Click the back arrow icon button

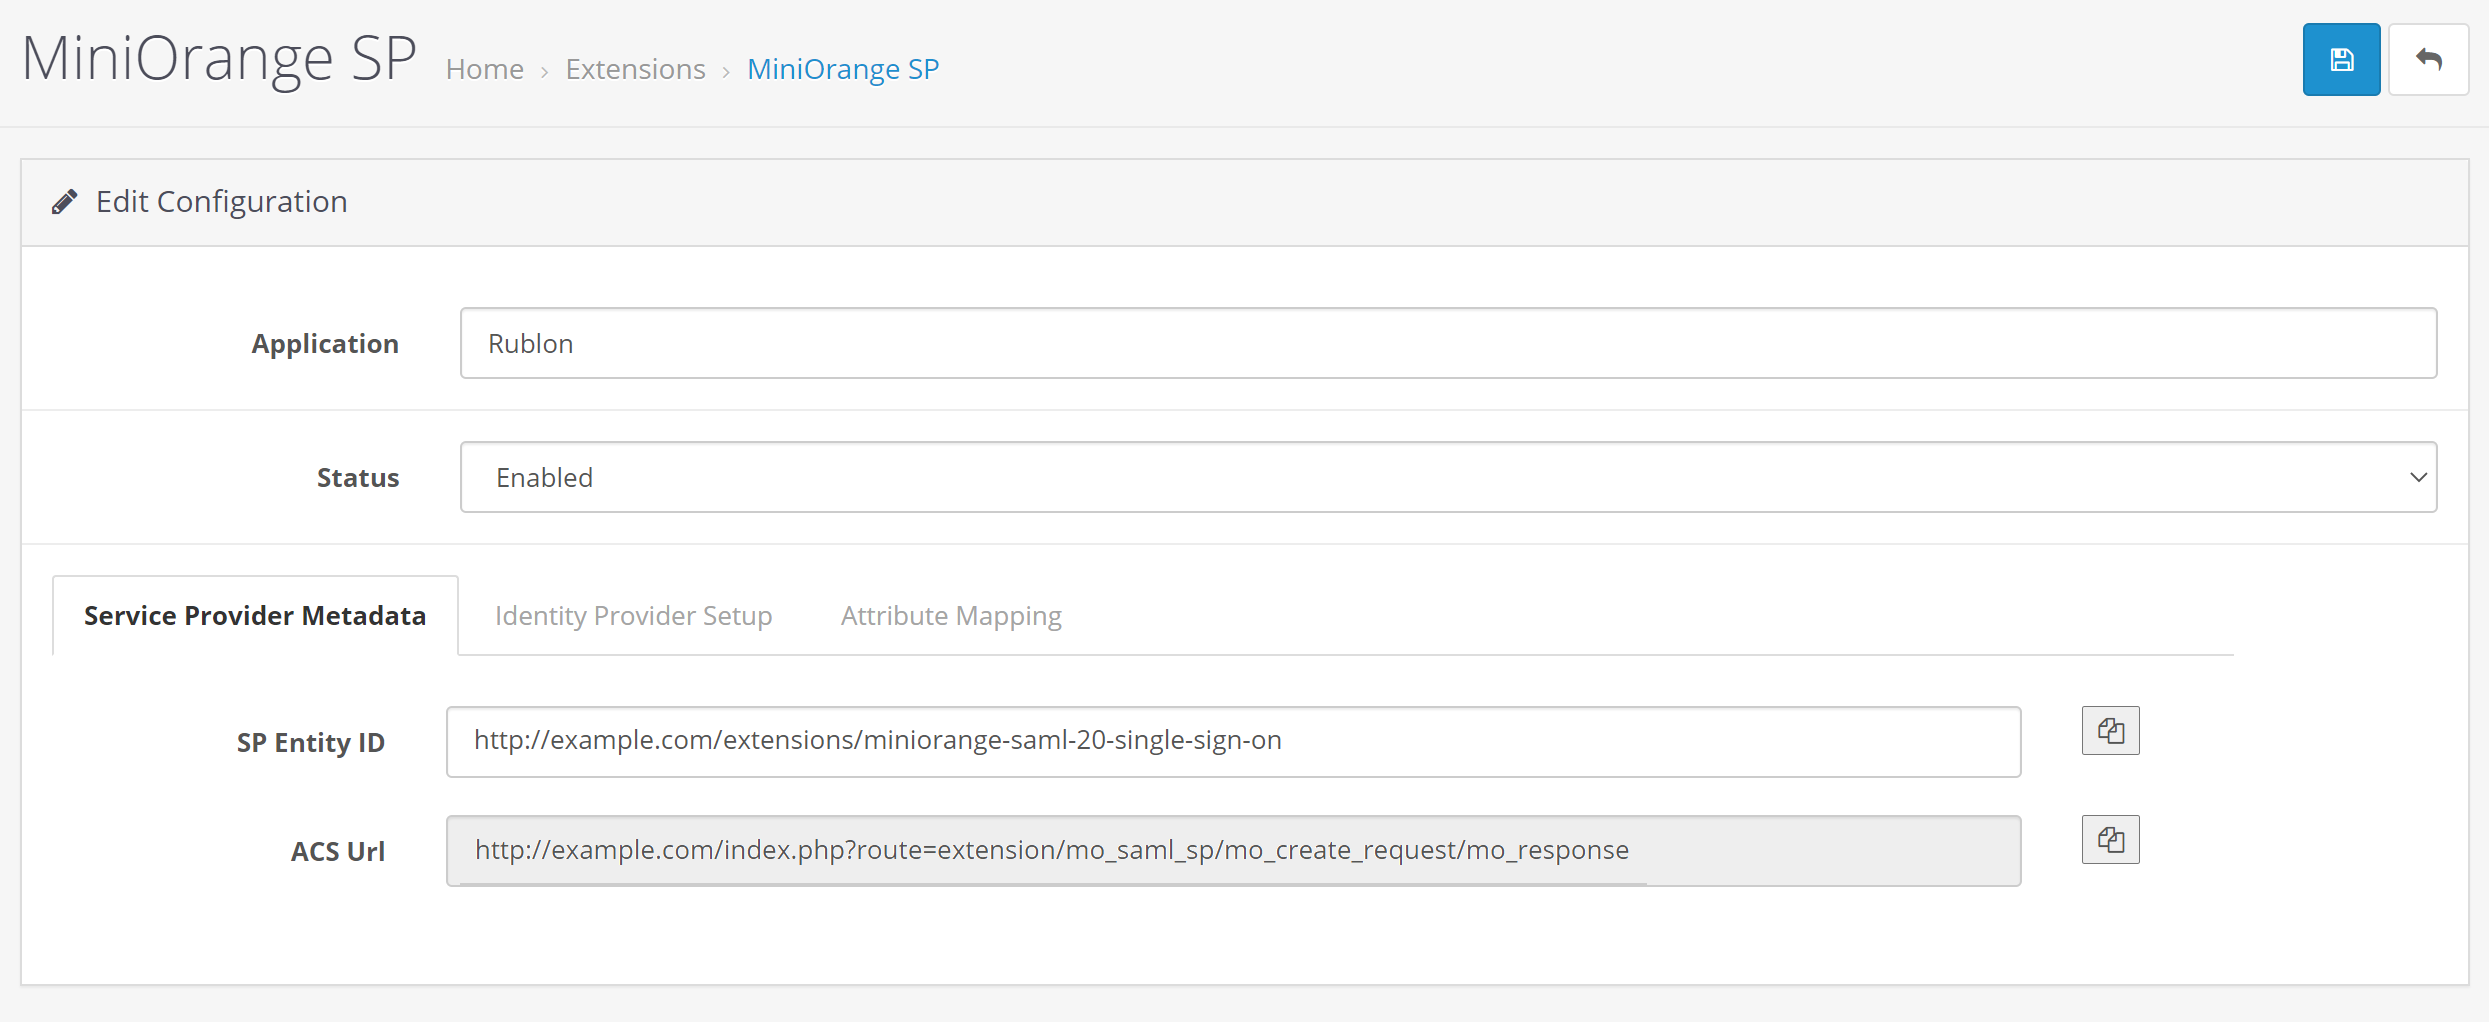2428,60
